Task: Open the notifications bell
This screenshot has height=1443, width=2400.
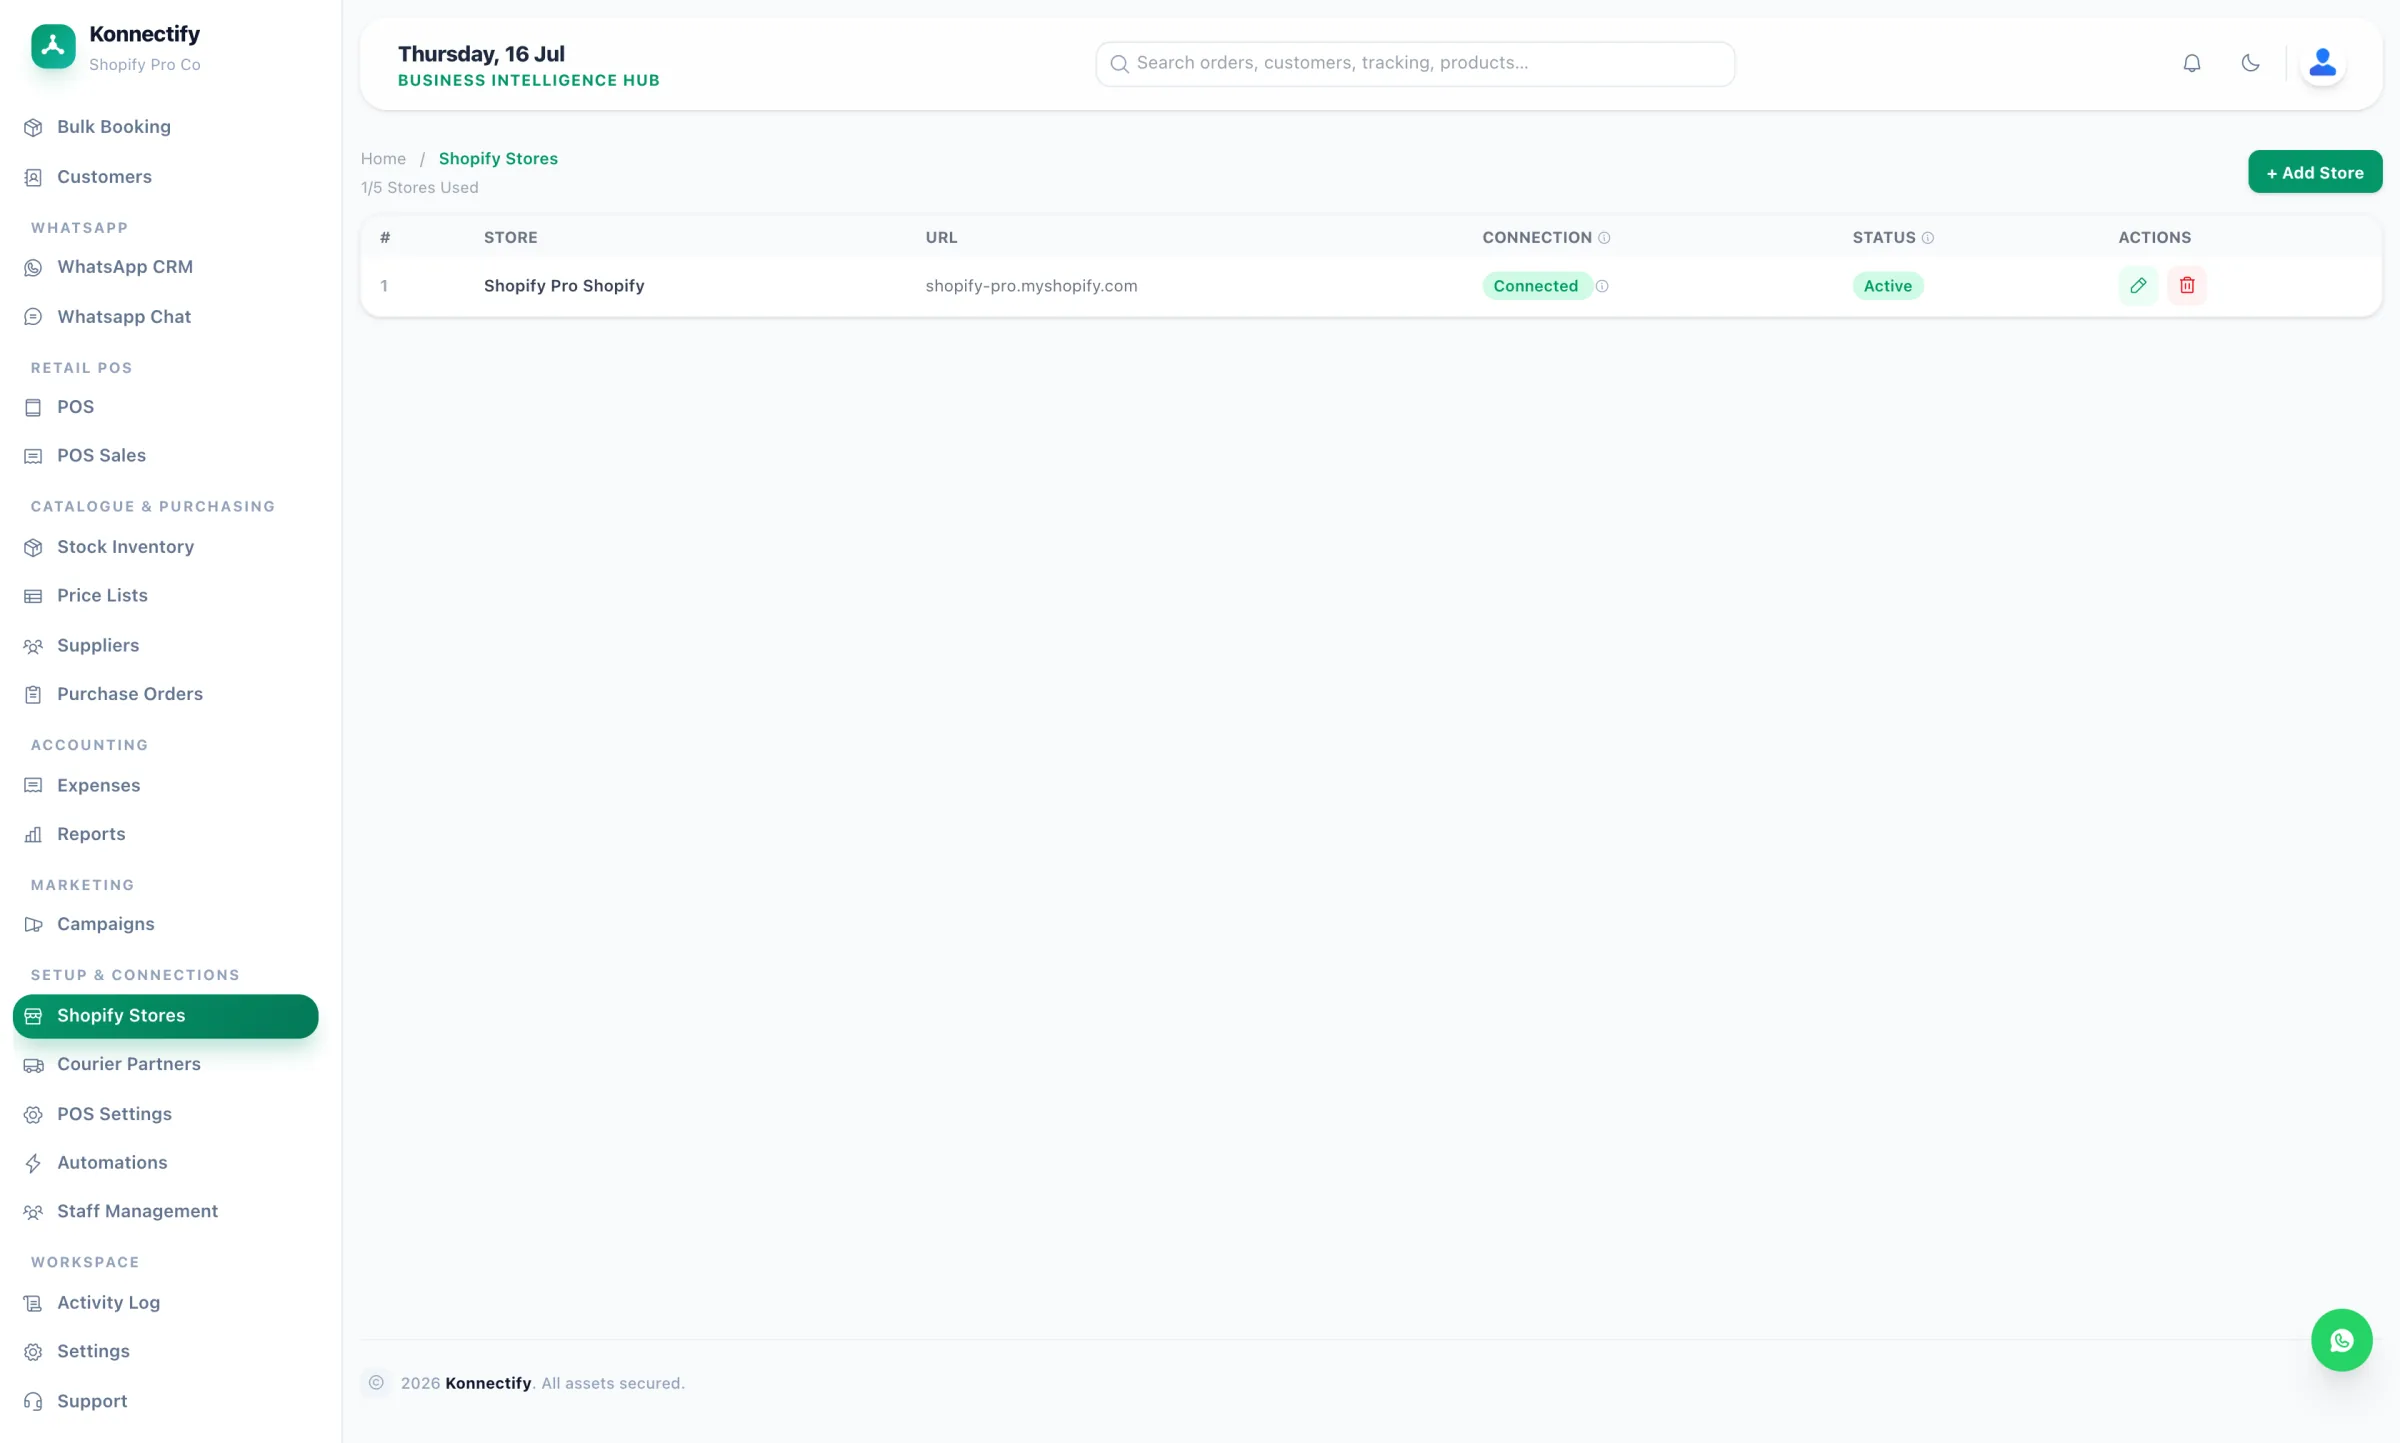Action: pyautogui.click(x=2191, y=63)
